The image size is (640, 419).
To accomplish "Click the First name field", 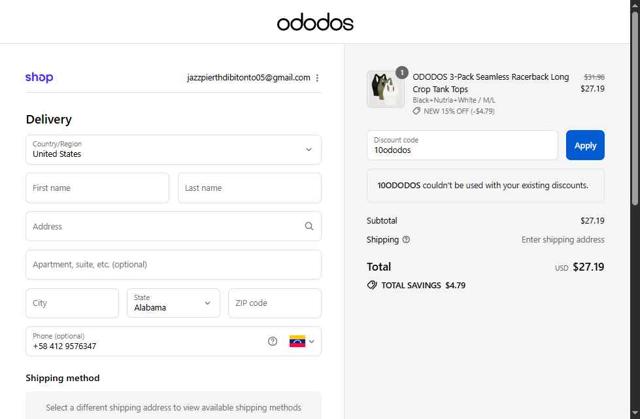I will coord(97,188).
